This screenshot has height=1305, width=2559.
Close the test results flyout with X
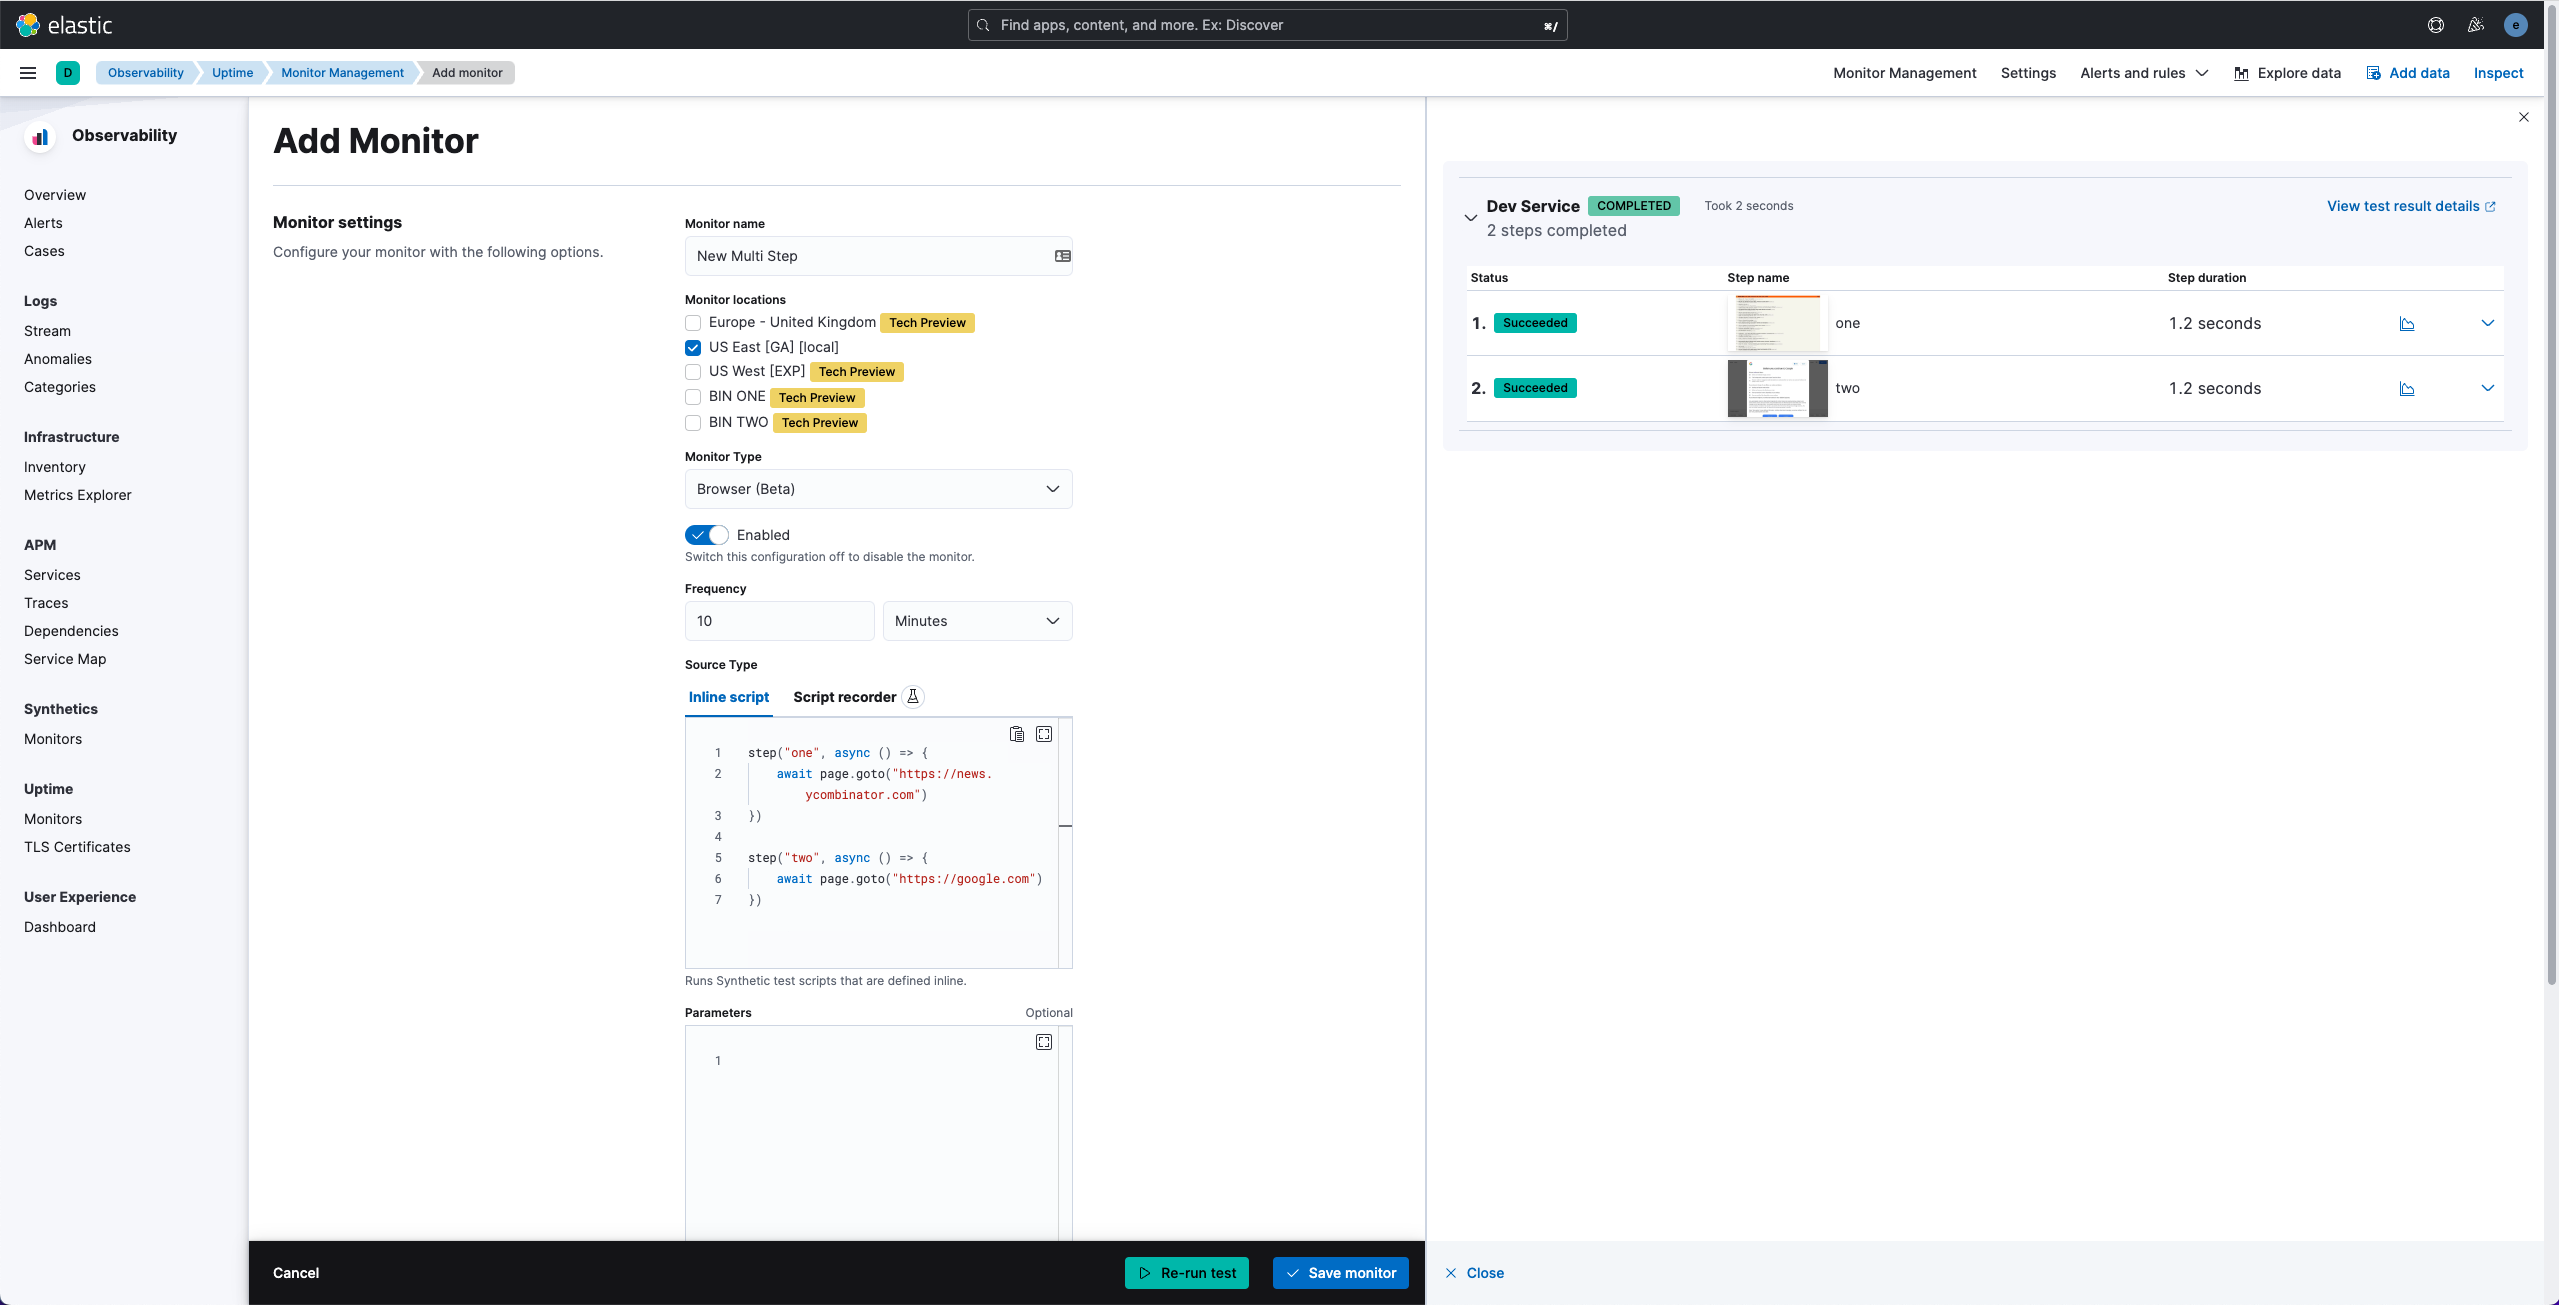(x=2524, y=117)
